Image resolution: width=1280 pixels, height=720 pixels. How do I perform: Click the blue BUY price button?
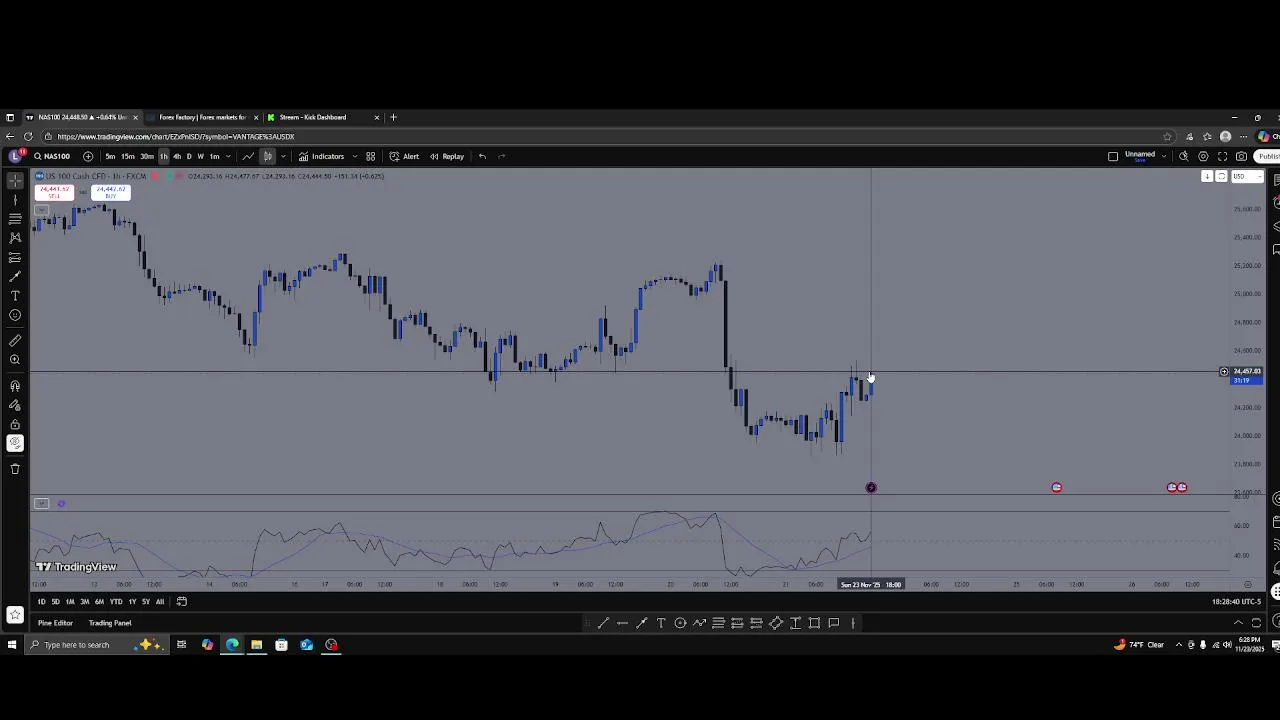(111, 192)
